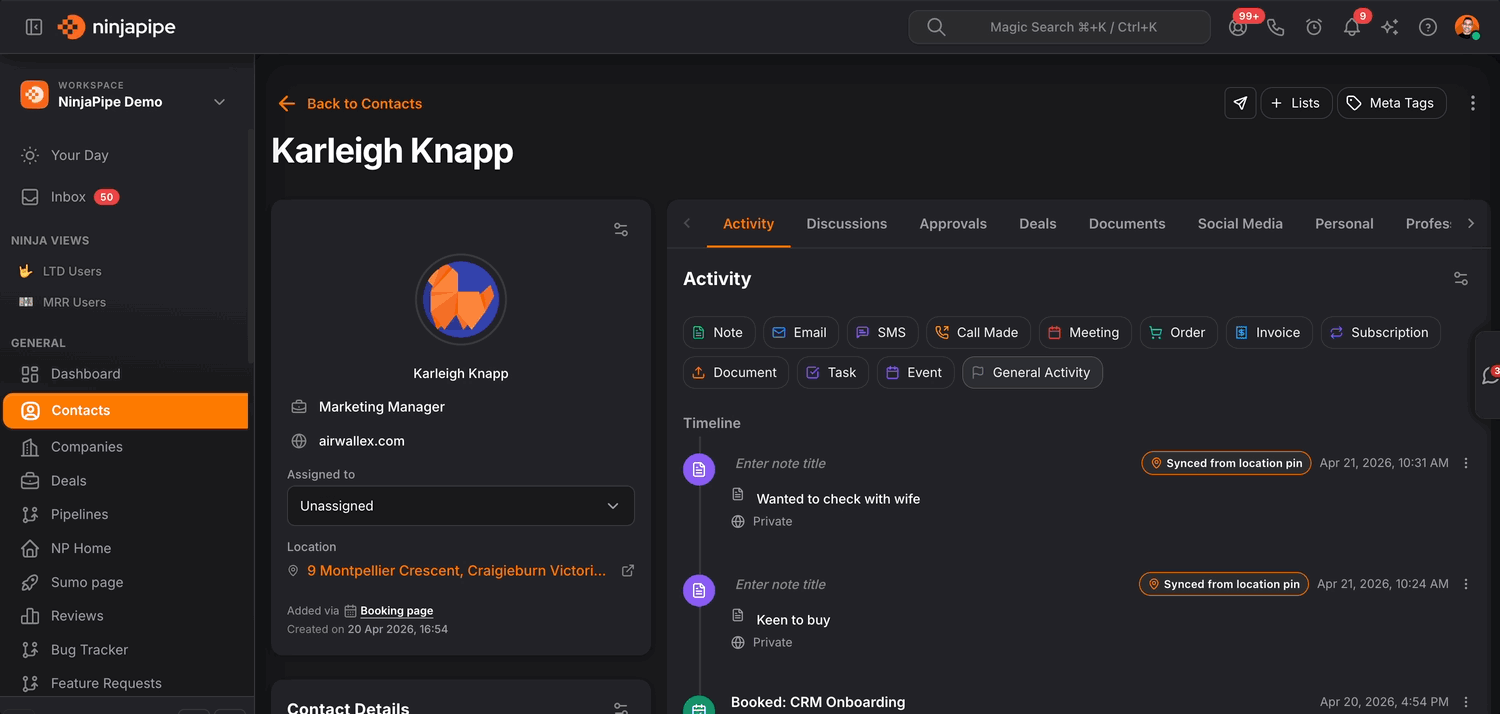The width and height of the screenshot is (1500, 714).
Task: Click the Meta Tags button
Action: point(1391,103)
